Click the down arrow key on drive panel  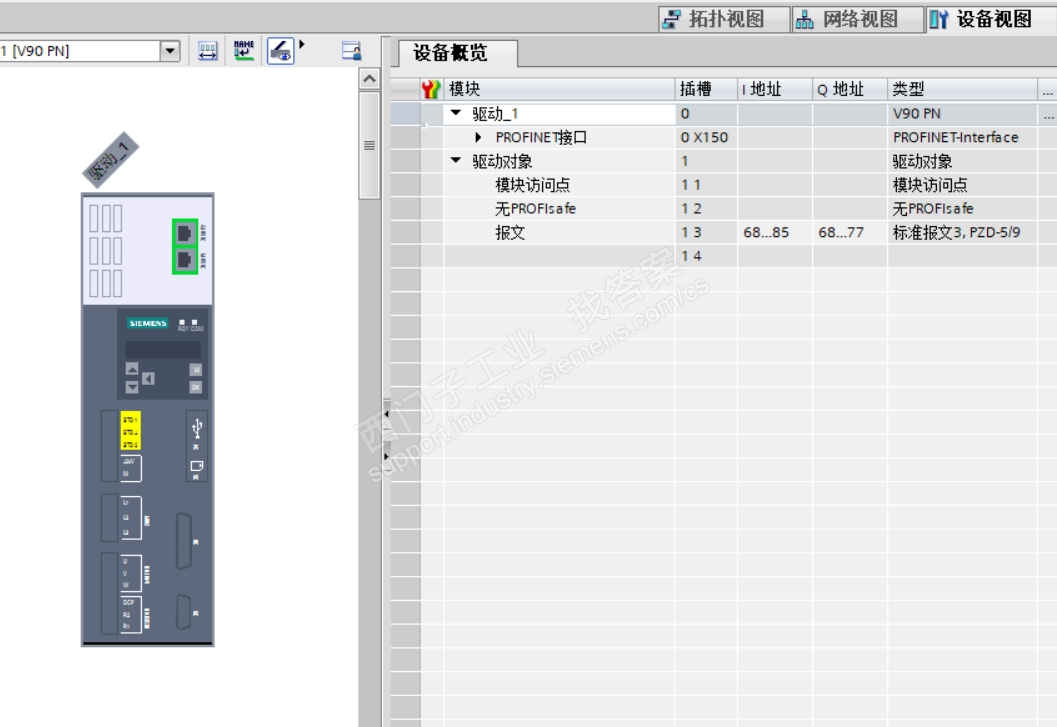tap(132, 387)
